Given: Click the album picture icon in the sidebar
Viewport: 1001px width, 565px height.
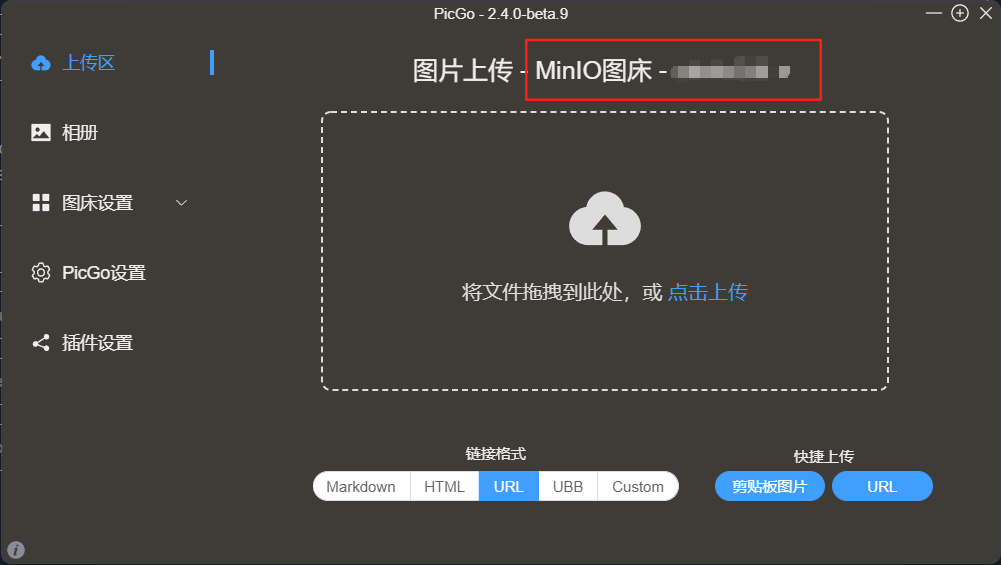Looking at the screenshot, I should [x=41, y=132].
